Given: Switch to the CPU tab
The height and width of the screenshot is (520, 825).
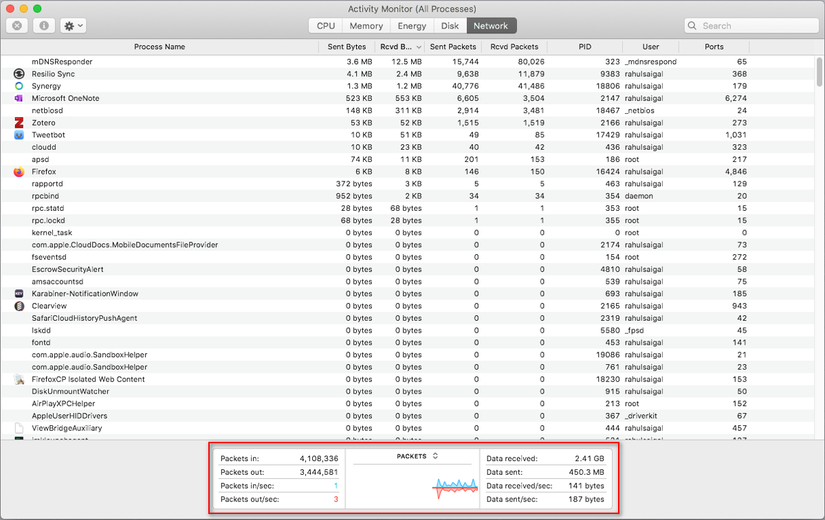Looking at the screenshot, I should 326,26.
